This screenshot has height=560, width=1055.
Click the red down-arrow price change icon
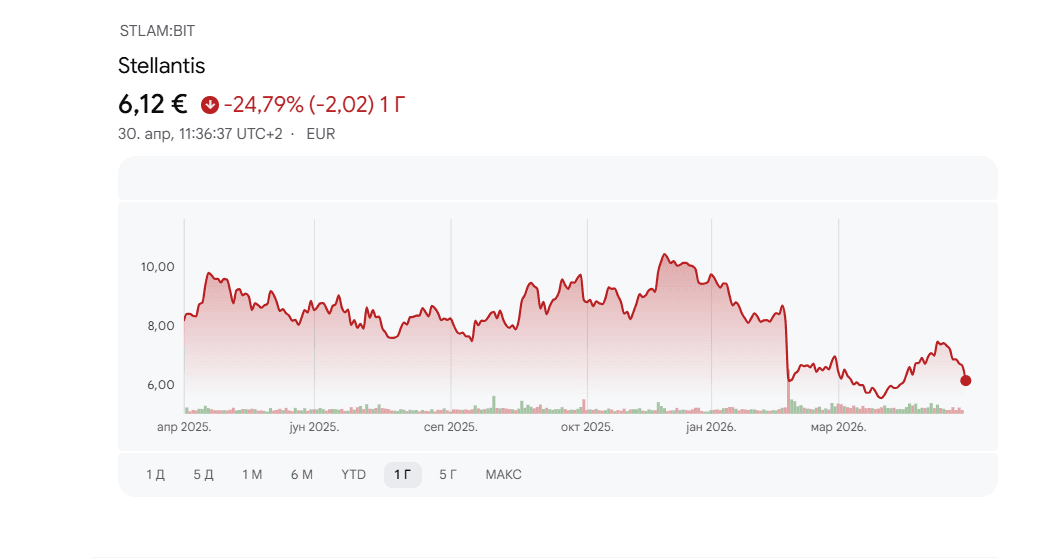tap(209, 104)
